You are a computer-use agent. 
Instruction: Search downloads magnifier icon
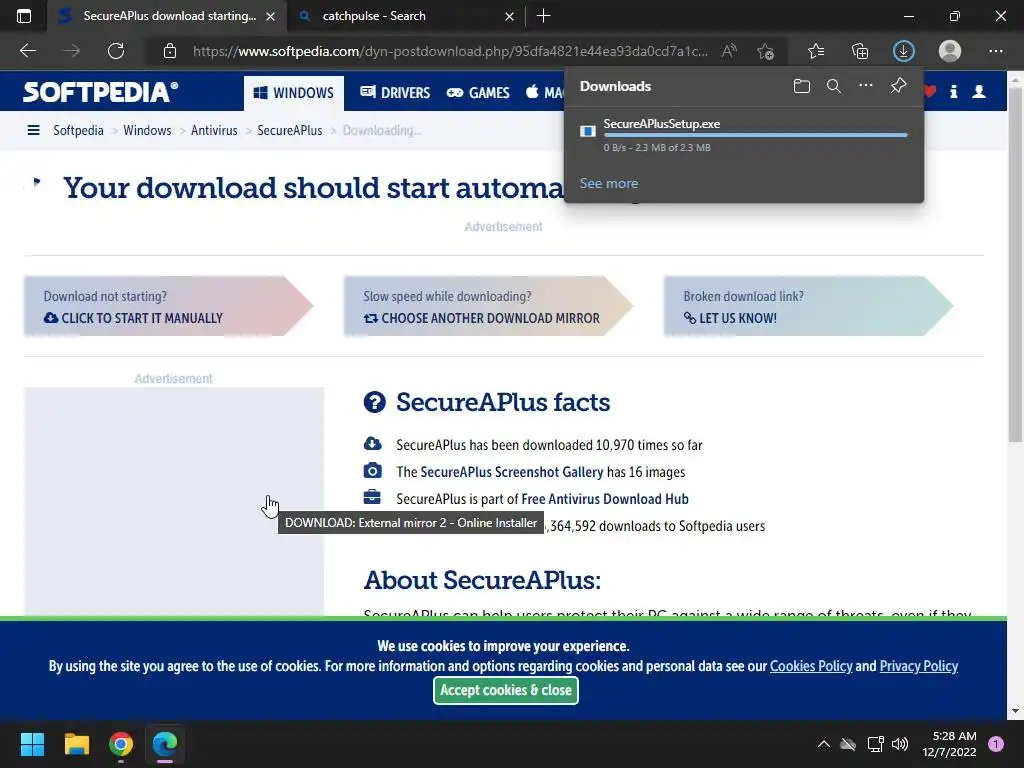click(x=834, y=86)
